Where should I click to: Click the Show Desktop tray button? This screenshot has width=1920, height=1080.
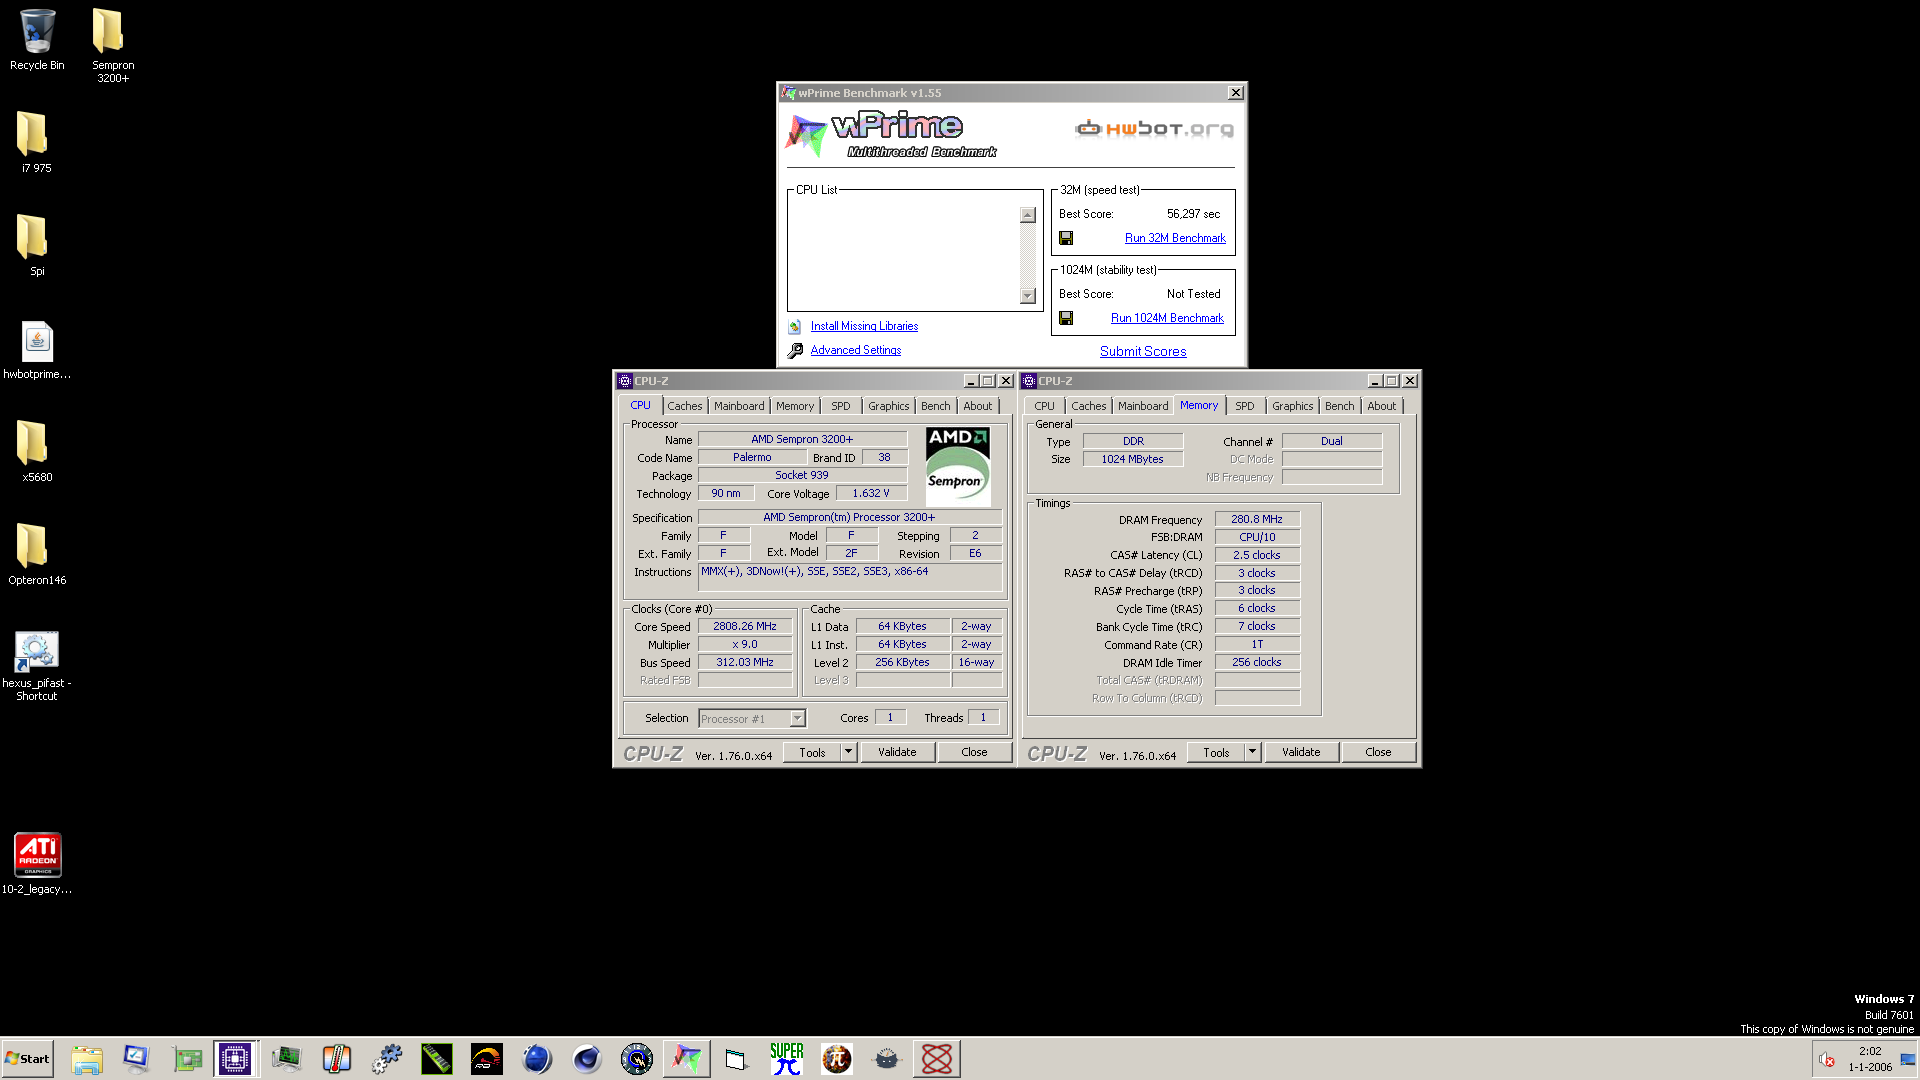[1908, 1059]
